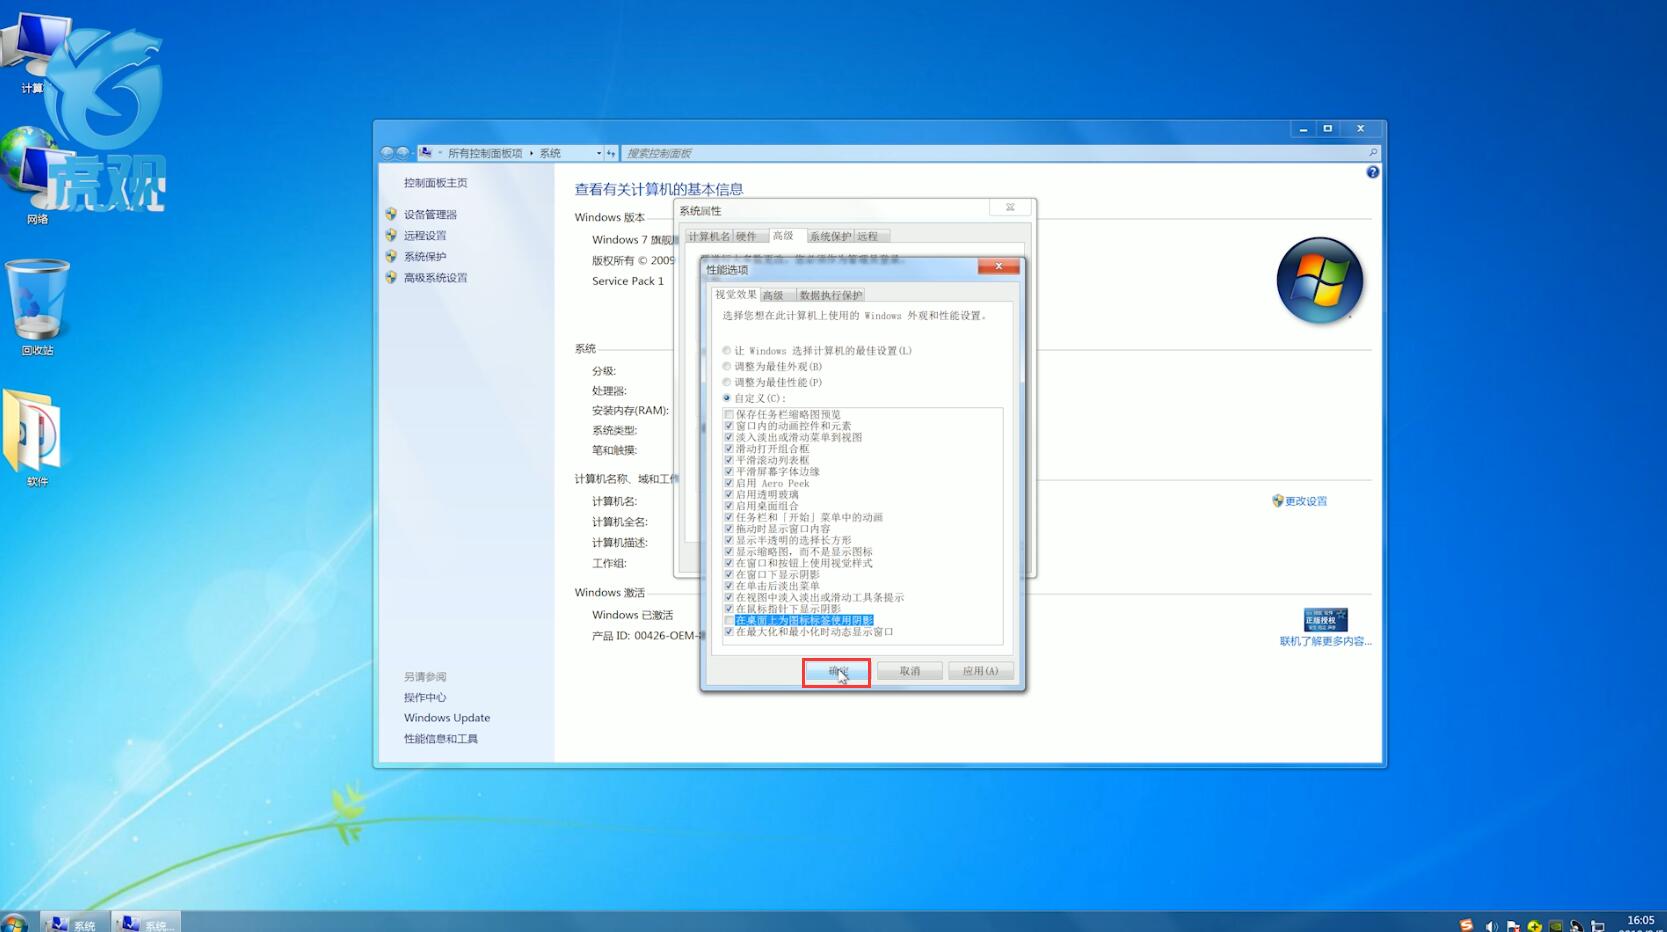Open 系统保护 tab in 系统属性
This screenshot has height=932, width=1667.
click(830, 236)
